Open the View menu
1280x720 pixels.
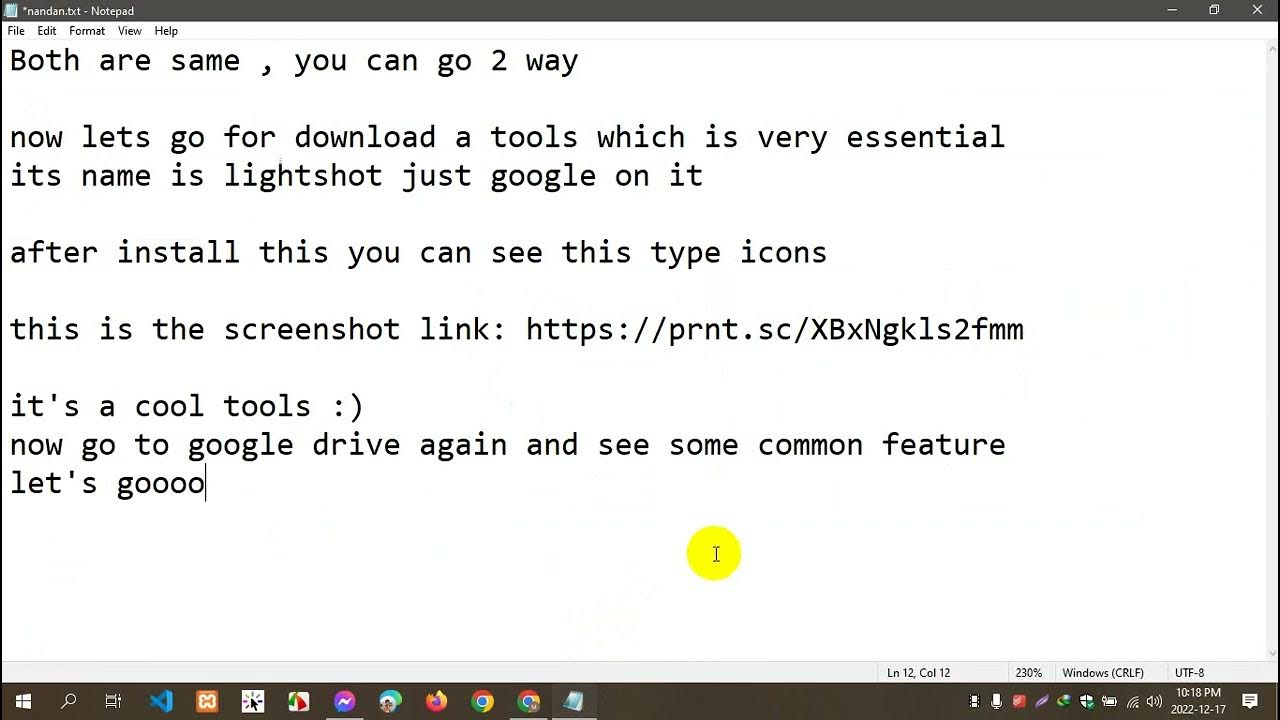coord(130,31)
